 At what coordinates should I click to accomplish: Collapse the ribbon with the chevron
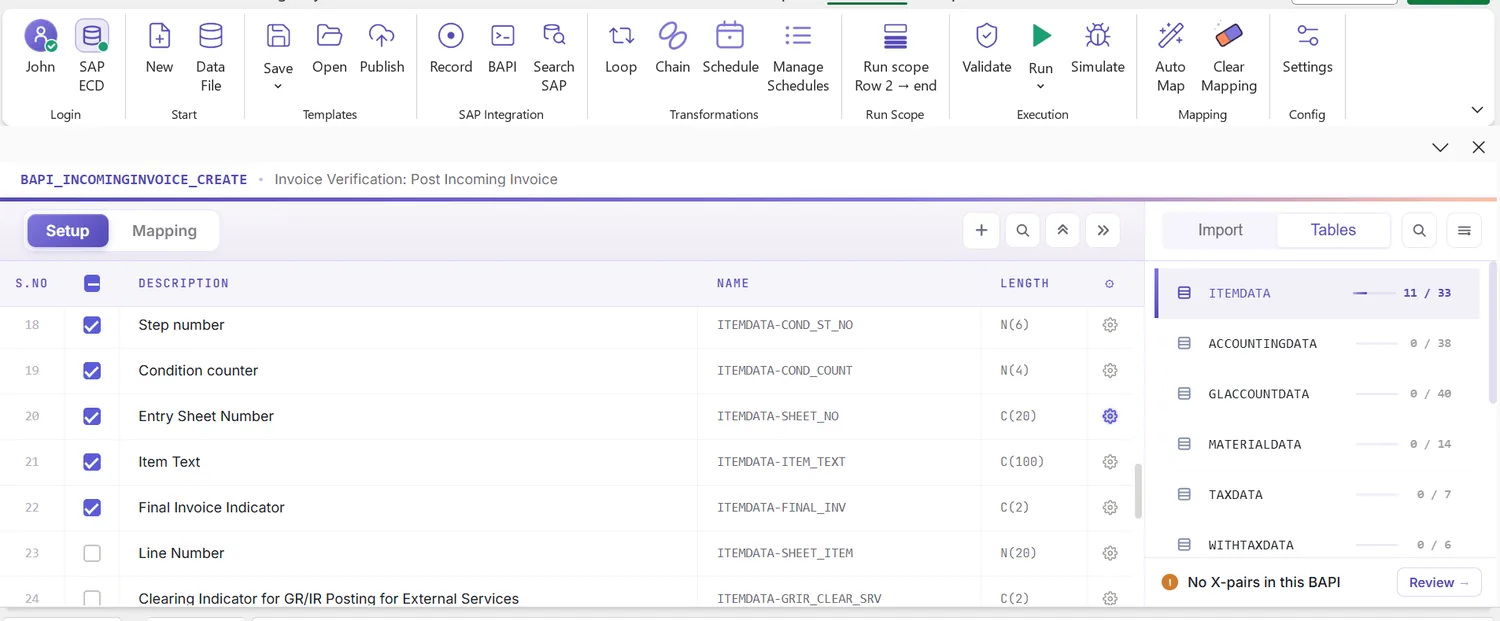click(1477, 109)
